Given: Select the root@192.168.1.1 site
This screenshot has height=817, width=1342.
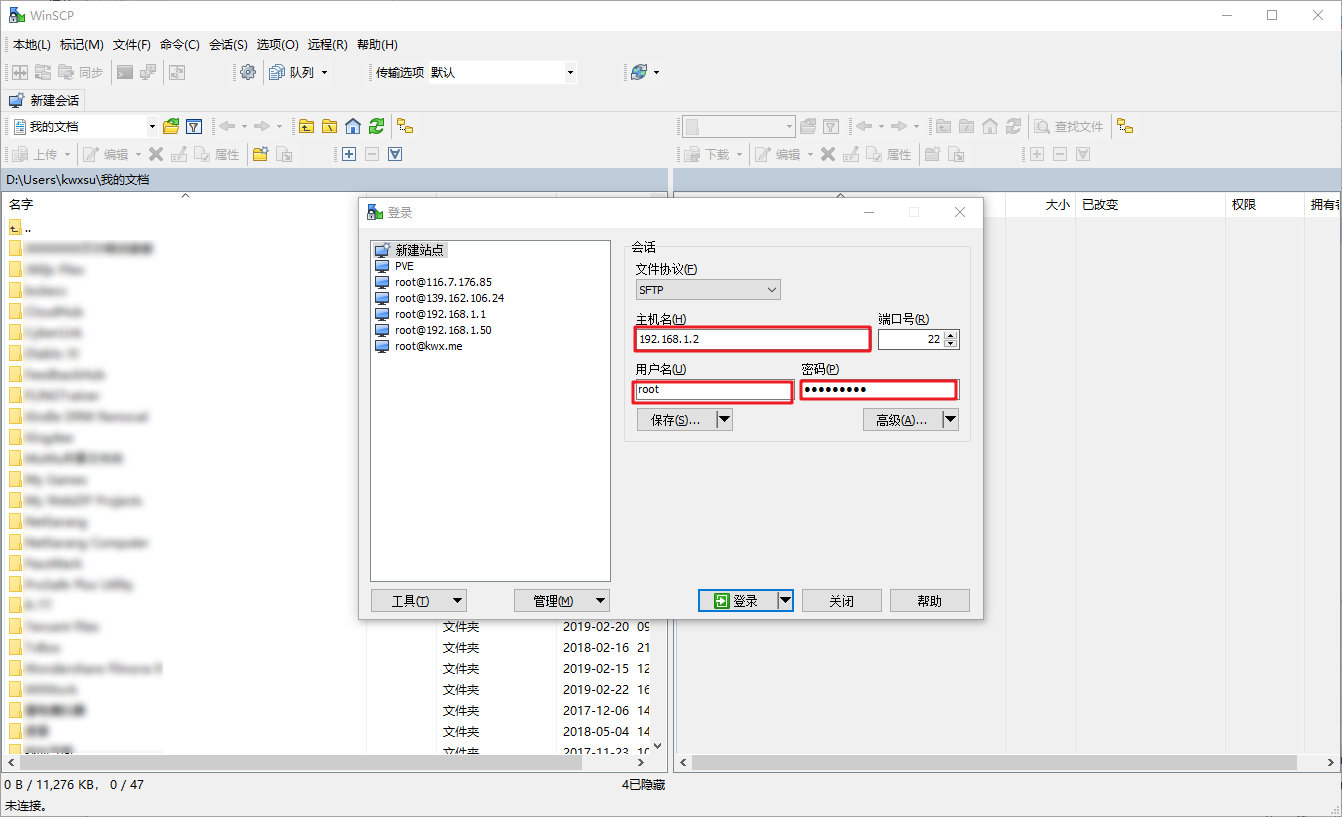Looking at the screenshot, I should coord(431,314).
